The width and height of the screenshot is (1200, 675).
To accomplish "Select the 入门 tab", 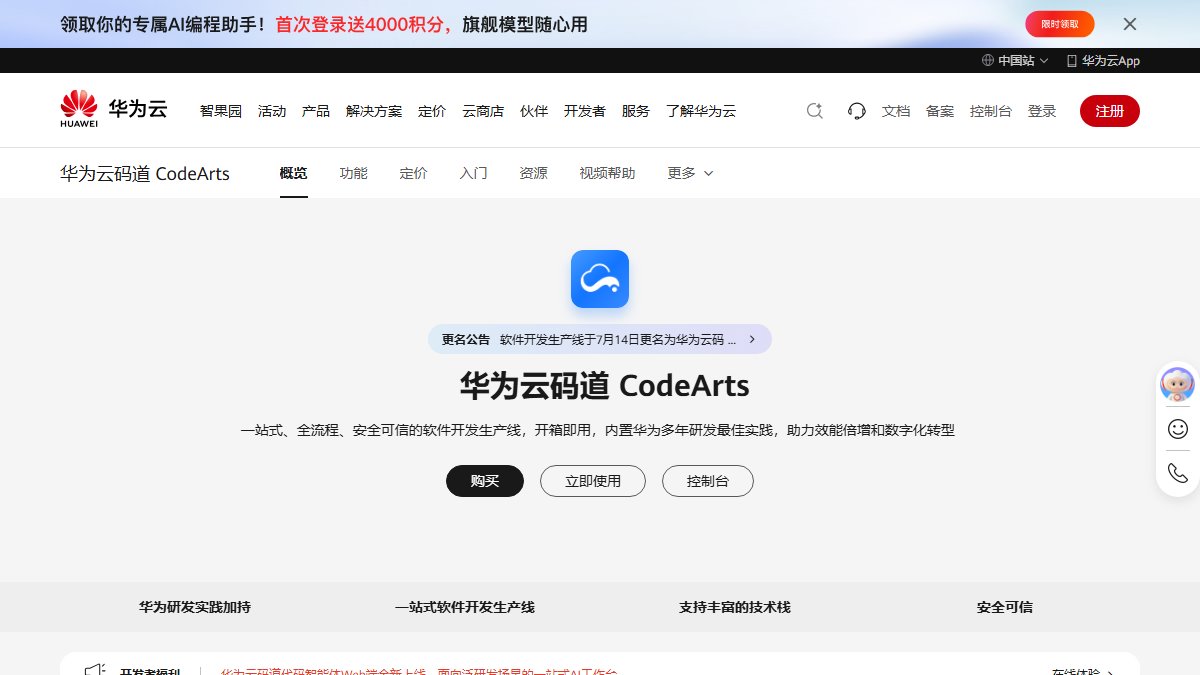I will tap(474, 173).
